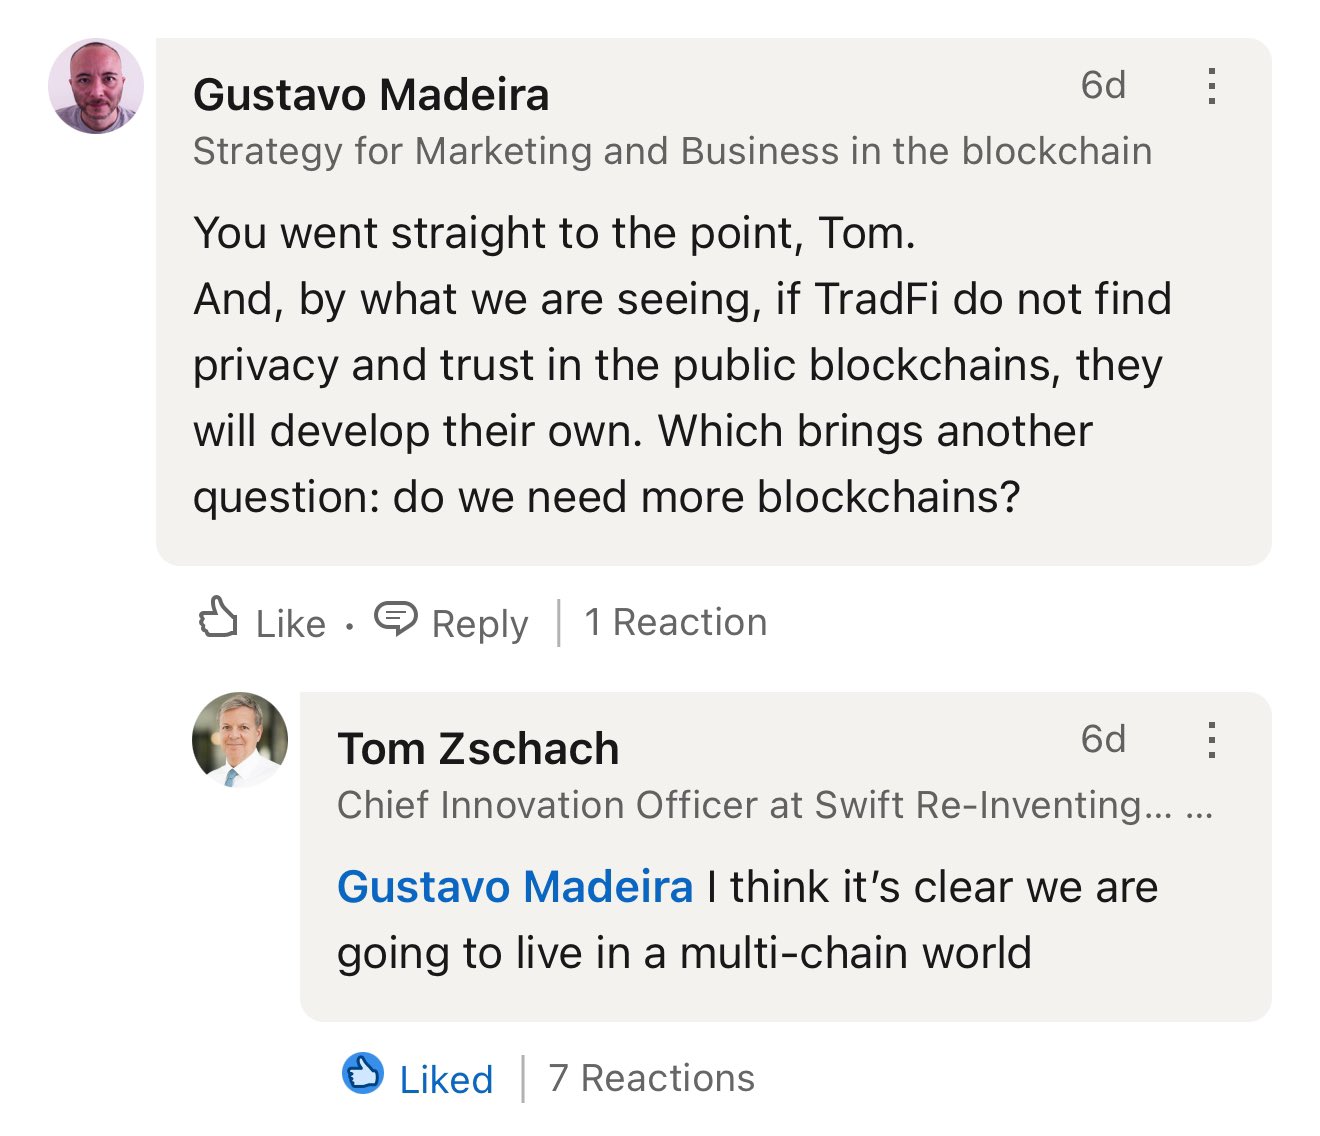
Task: Click the "Chief Innovation Officer at Swift" headline
Action: coord(740,805)
